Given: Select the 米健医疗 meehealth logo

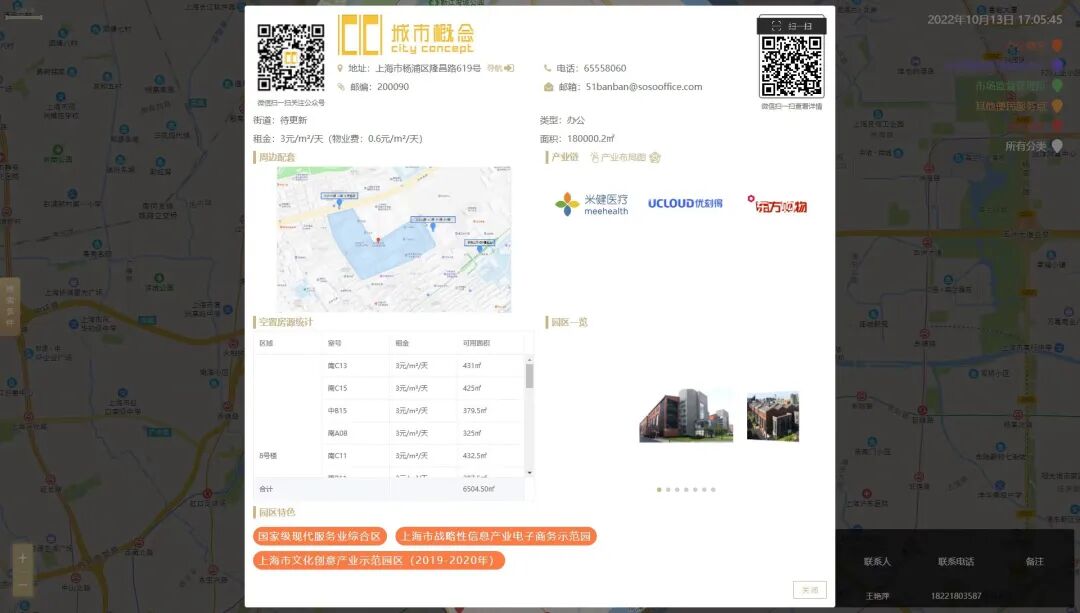Looking at the screenshot, I should tap(594, 203).
